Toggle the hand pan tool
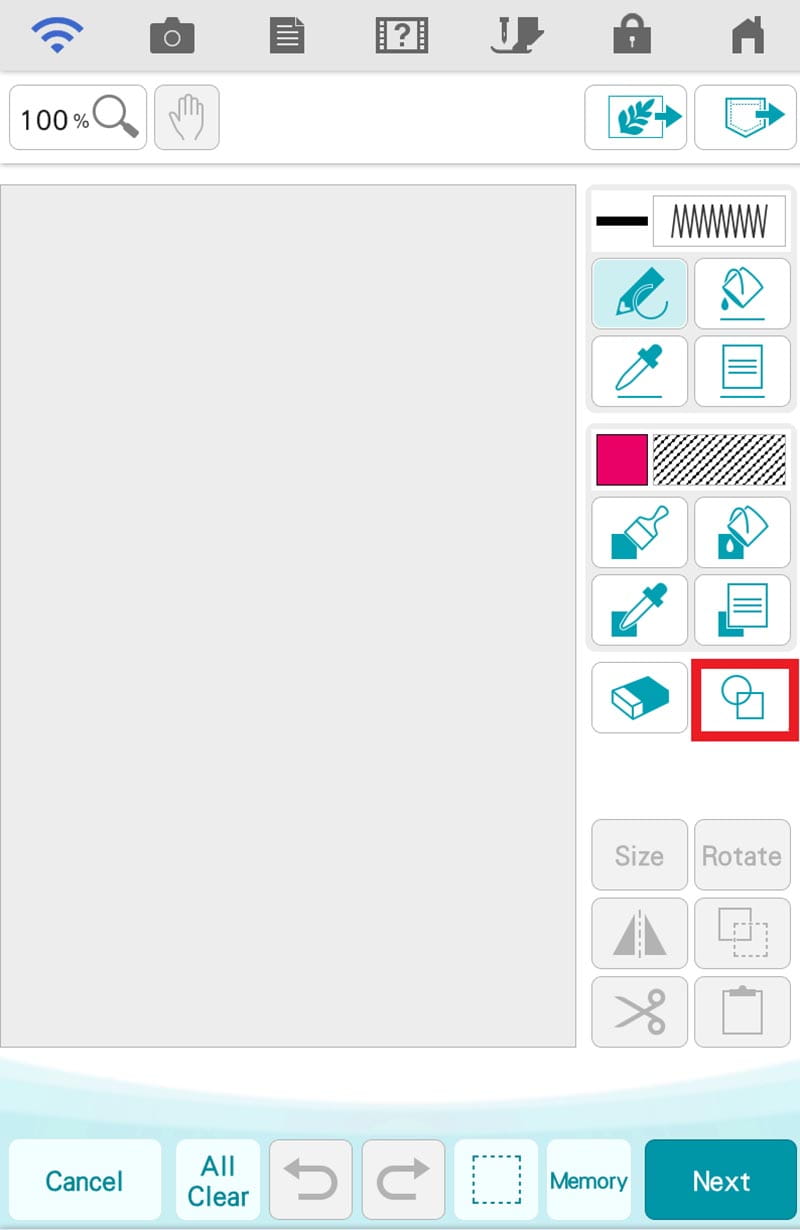The image size is (800, 1230). [187, 118]
